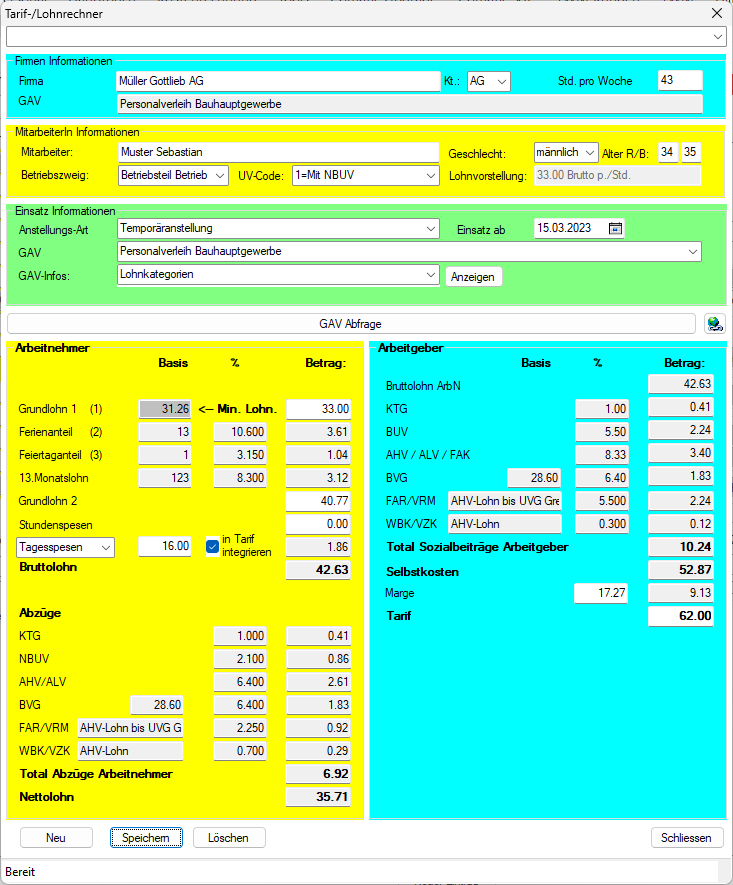Click the Löschen button

click(x=229, y=838)
